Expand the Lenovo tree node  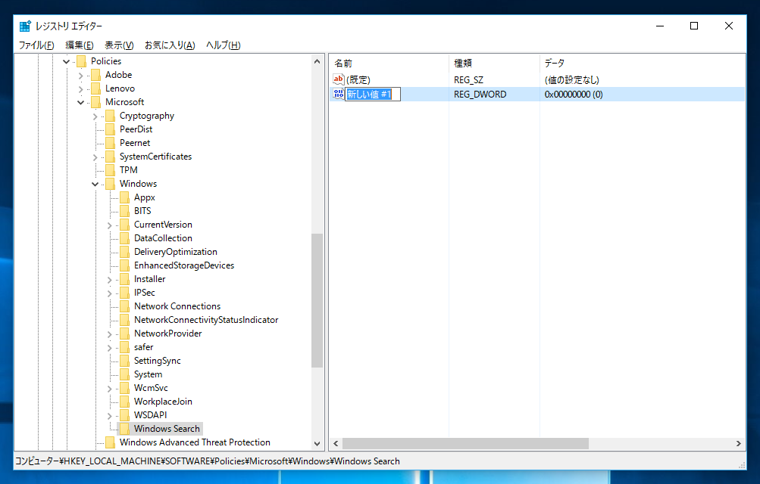point(81,89)
